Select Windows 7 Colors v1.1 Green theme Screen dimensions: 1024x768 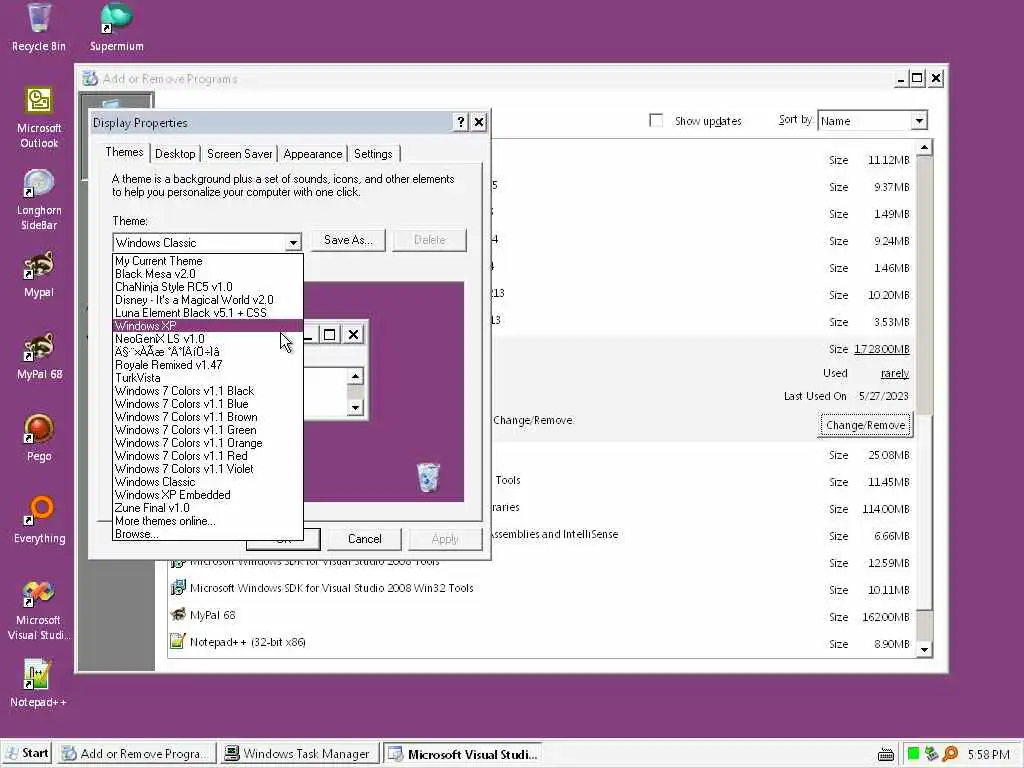(208, 430)
